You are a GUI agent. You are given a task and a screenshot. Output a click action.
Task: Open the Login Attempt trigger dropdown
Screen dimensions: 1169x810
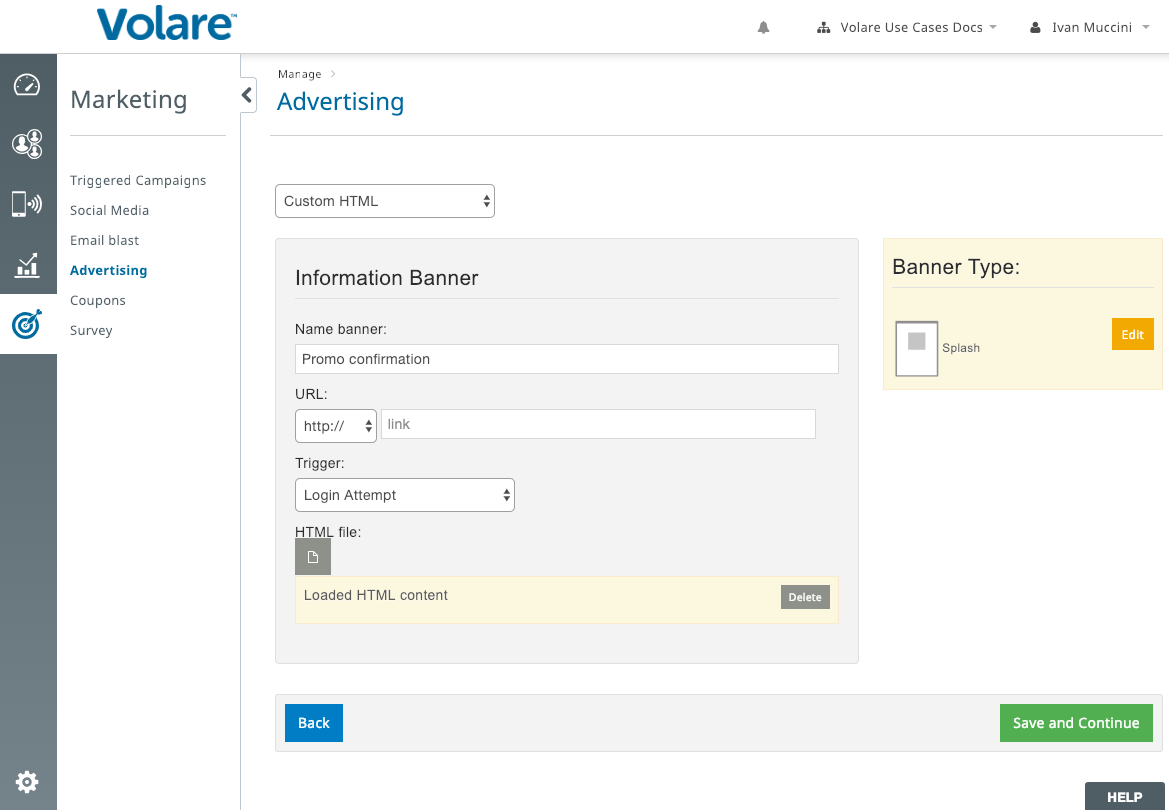tap(405, 495)
